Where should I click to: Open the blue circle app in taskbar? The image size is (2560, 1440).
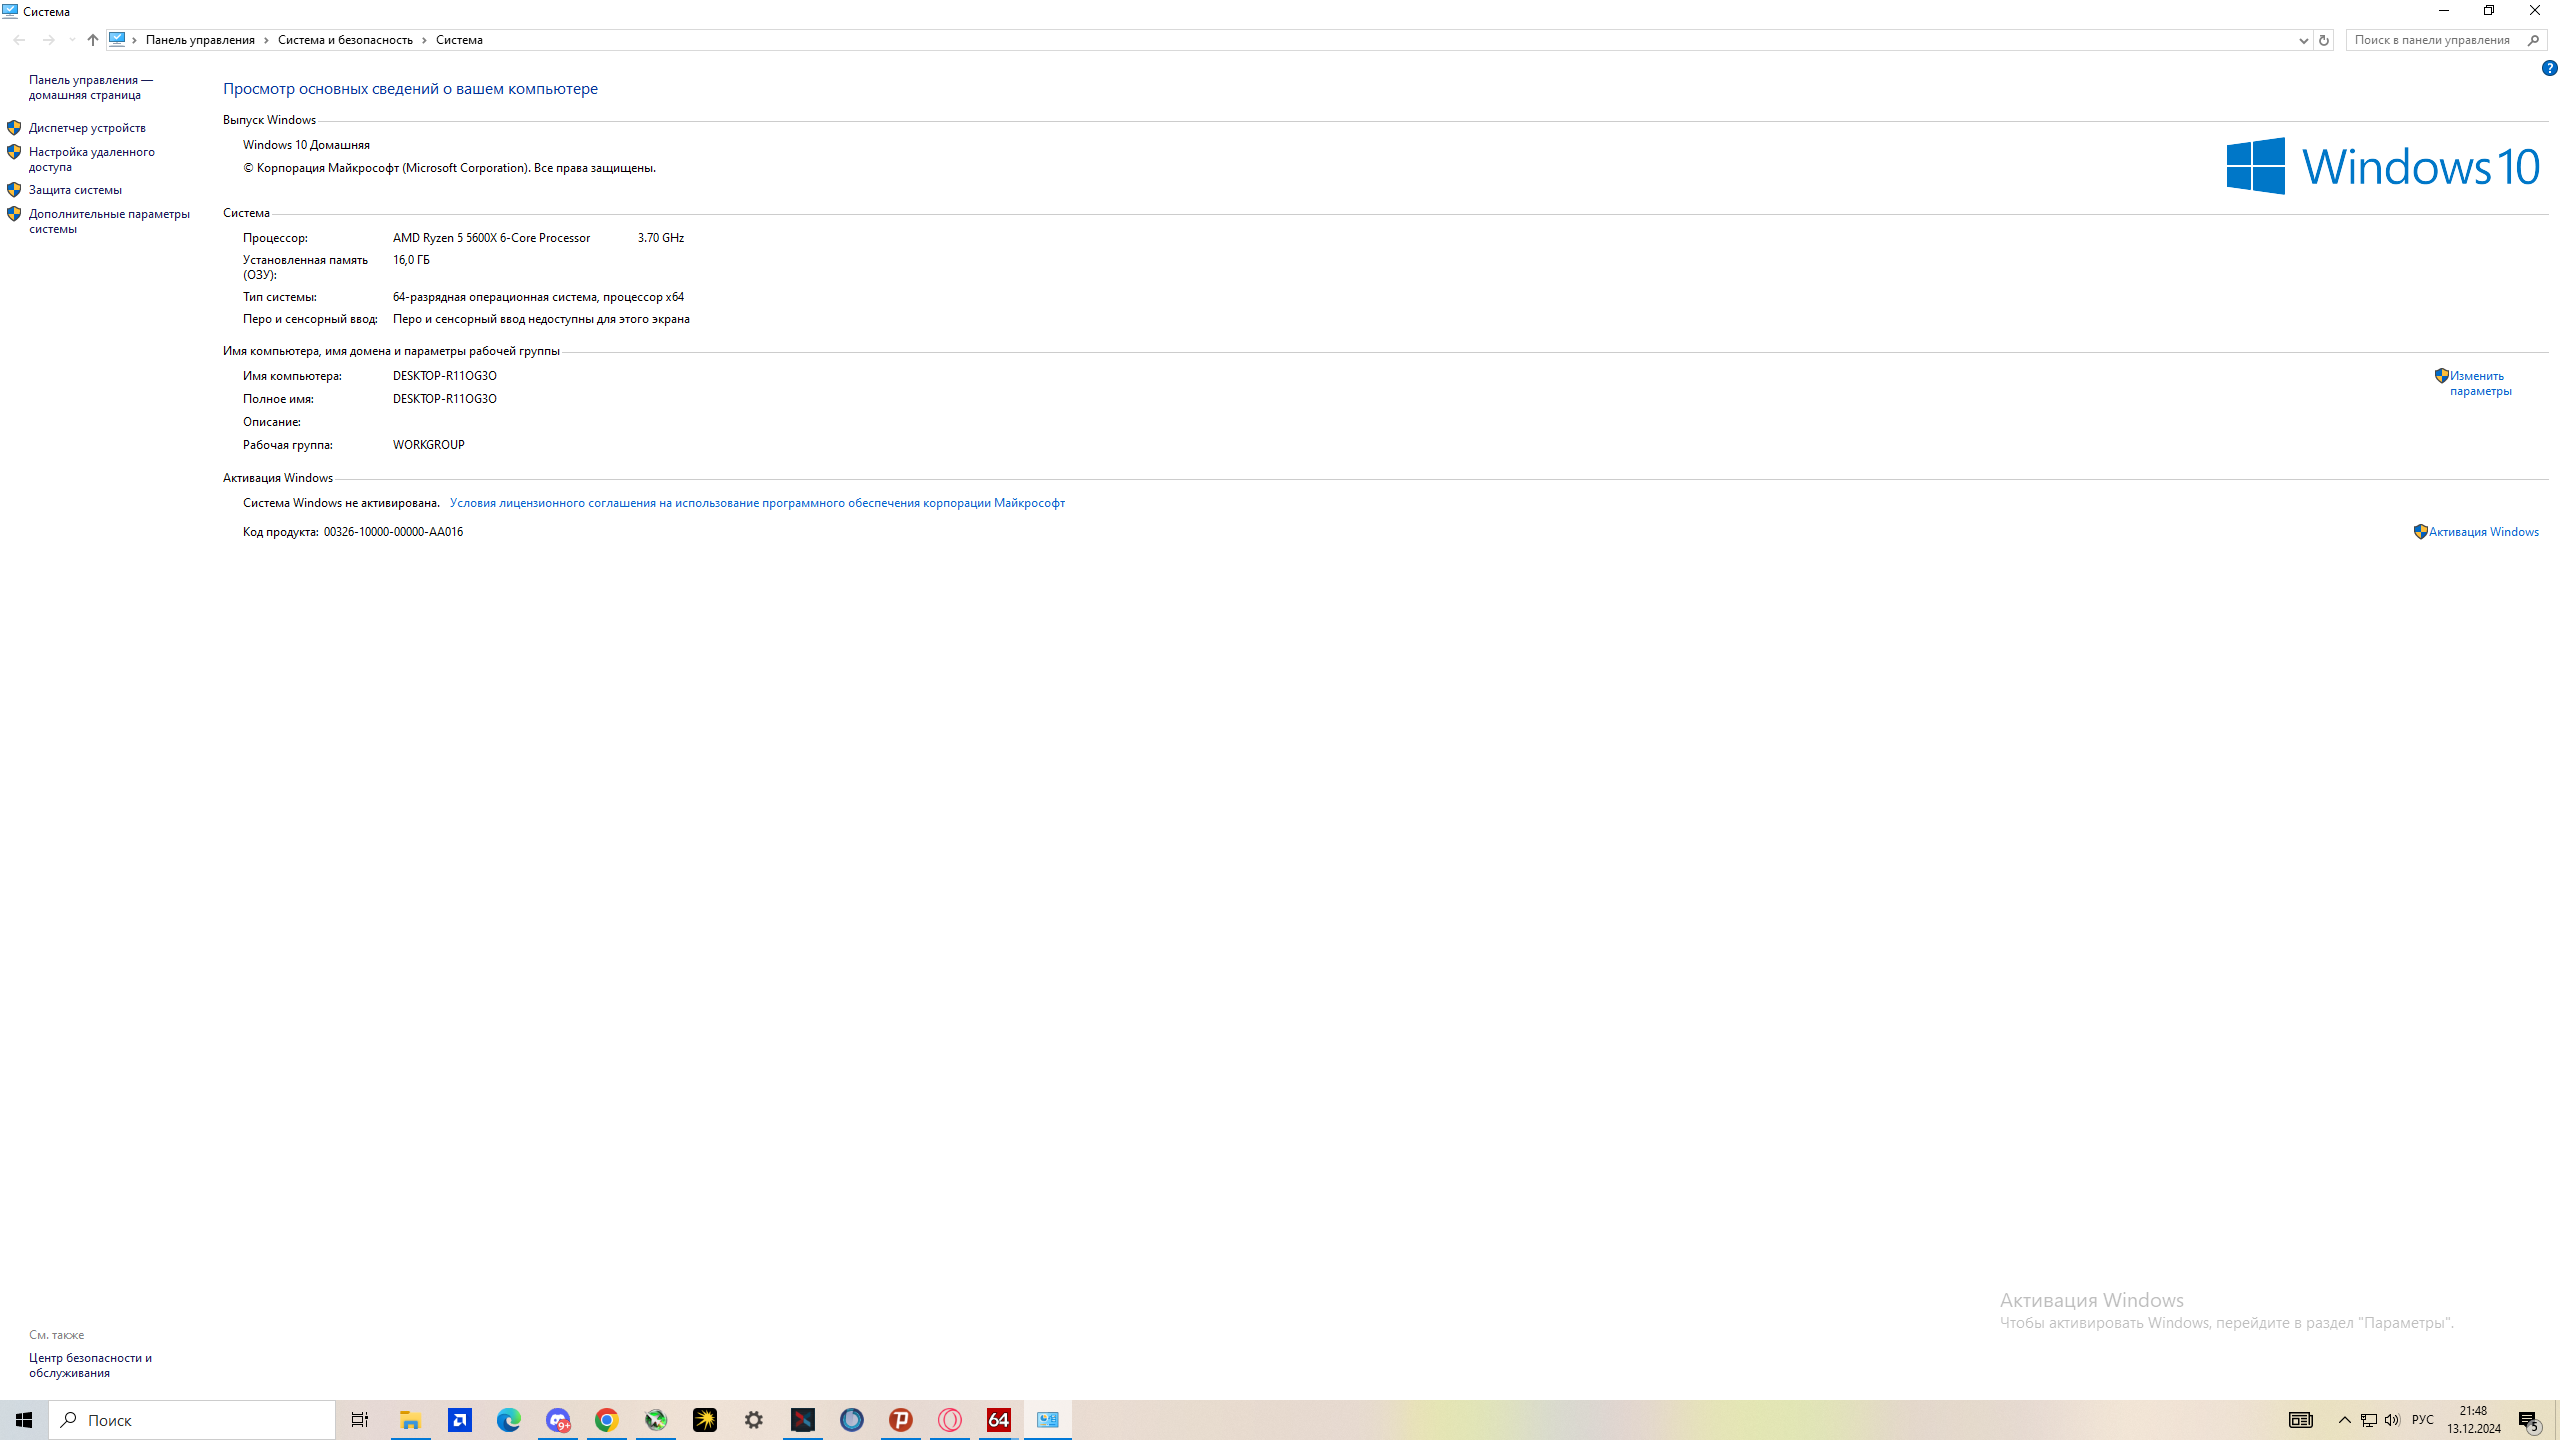coord(852,1420)
